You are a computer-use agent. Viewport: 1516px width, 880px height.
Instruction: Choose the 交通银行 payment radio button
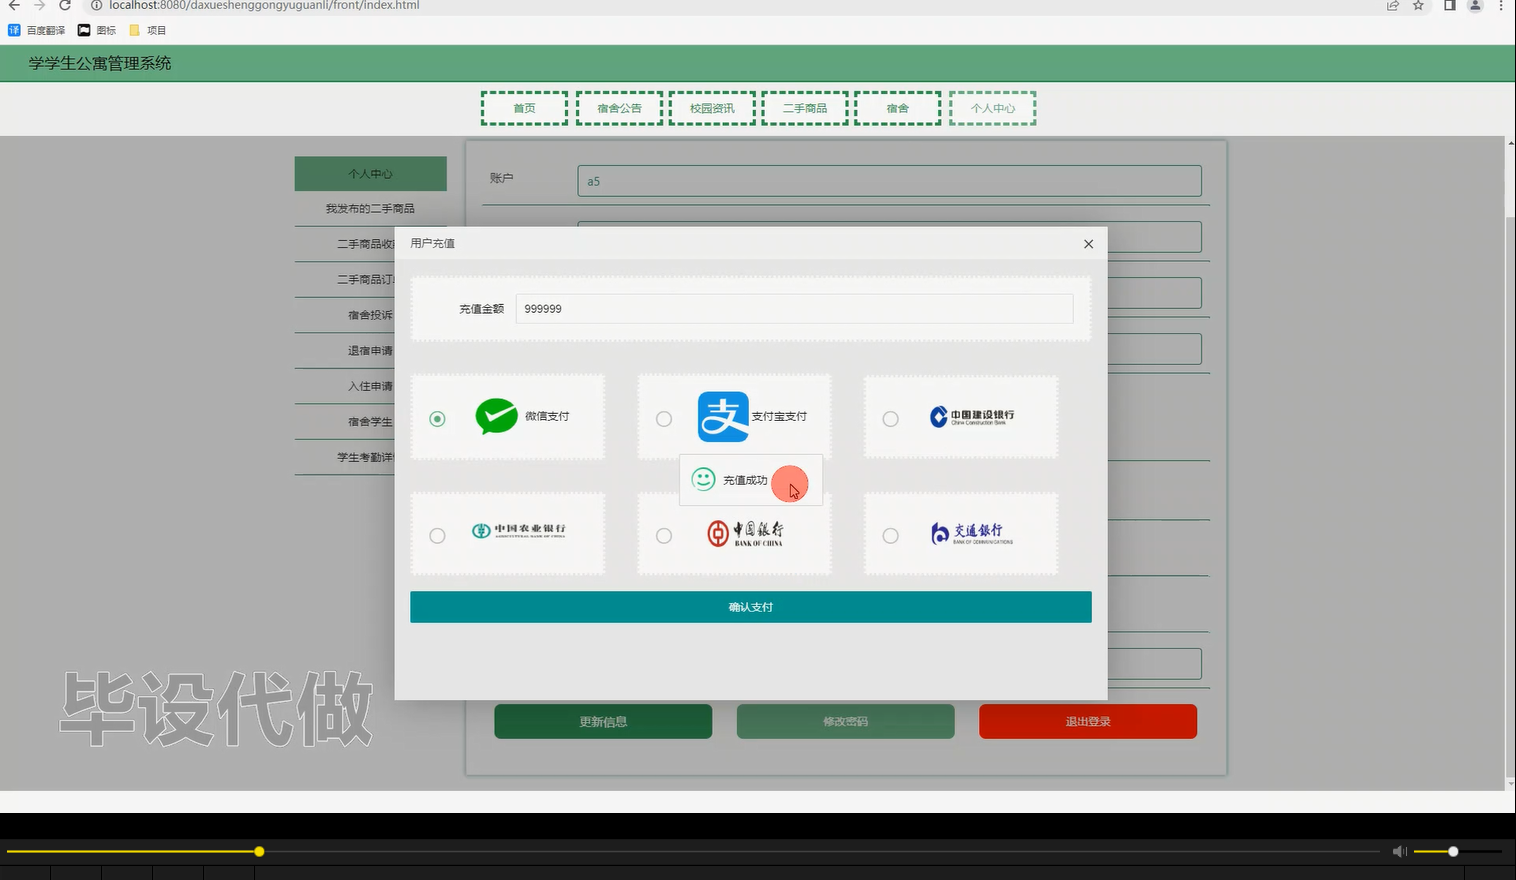click(890, 535)
